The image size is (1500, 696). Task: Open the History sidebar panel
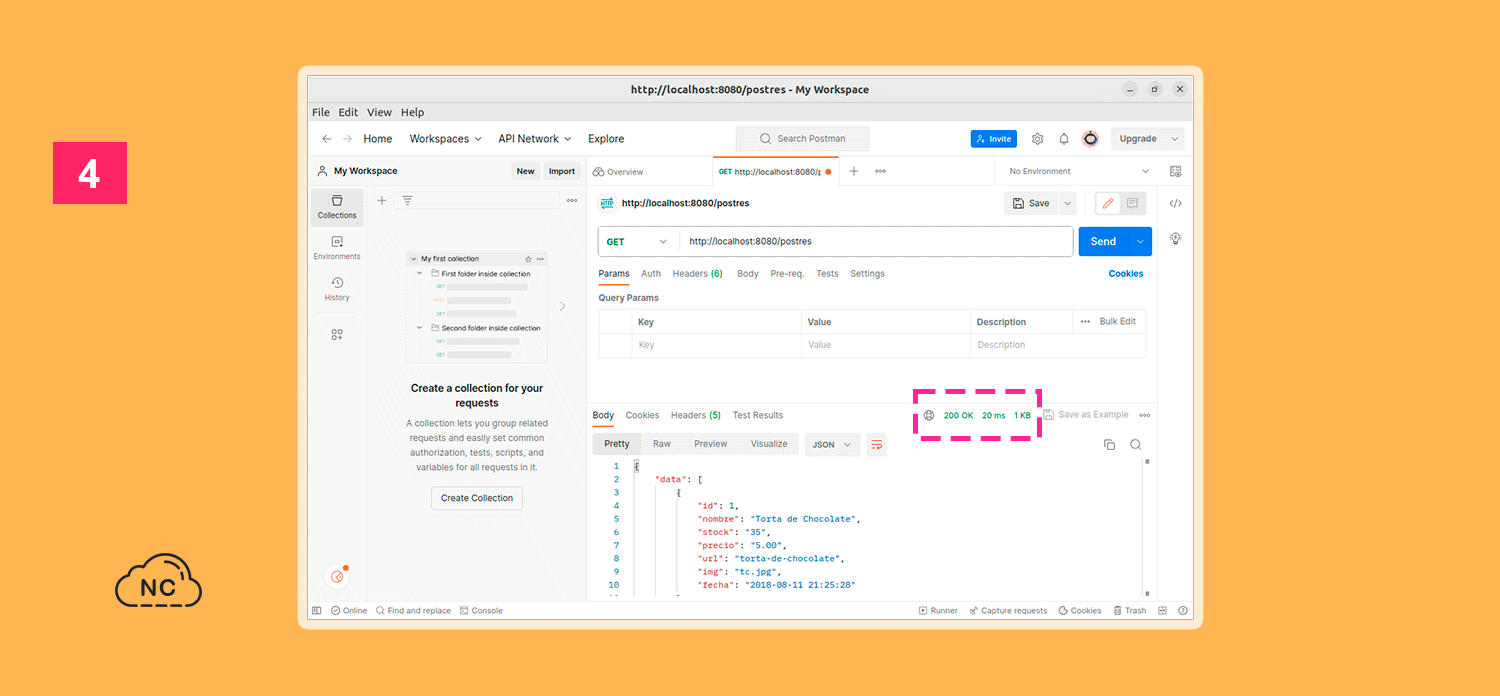tap(337, 289)
